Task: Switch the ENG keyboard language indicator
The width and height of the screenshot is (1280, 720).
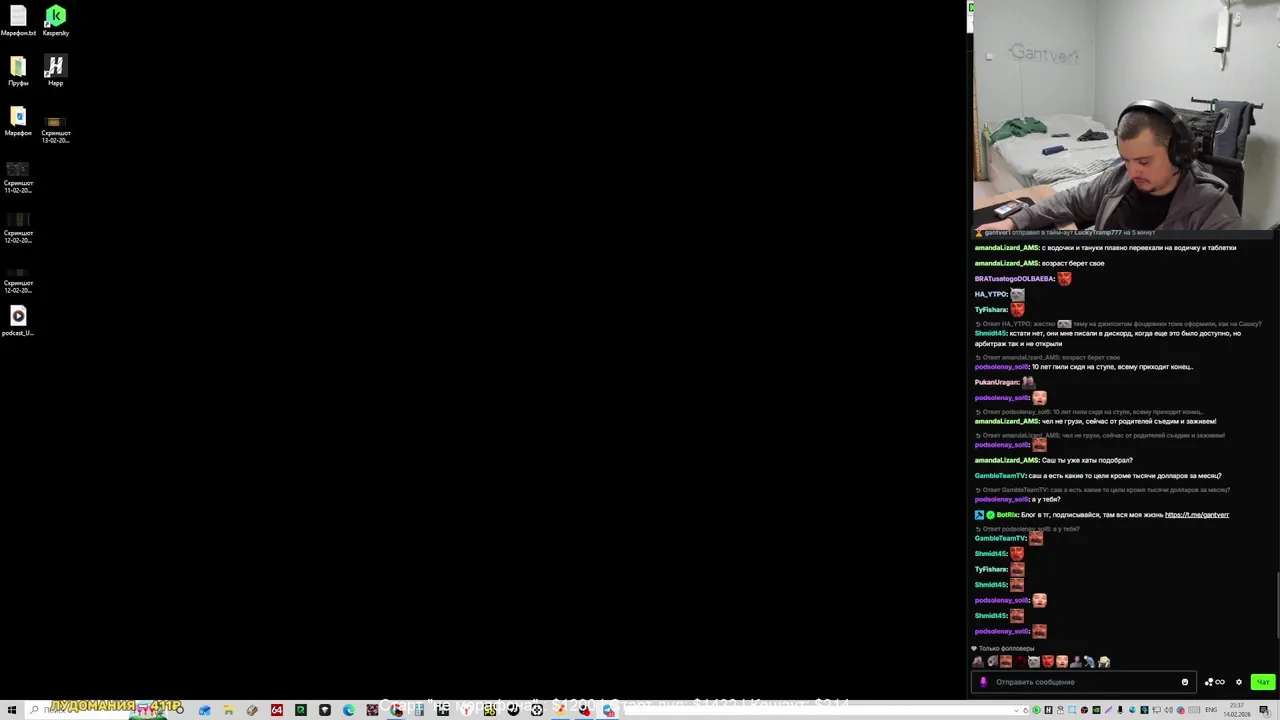Action: pos(1211,710)
